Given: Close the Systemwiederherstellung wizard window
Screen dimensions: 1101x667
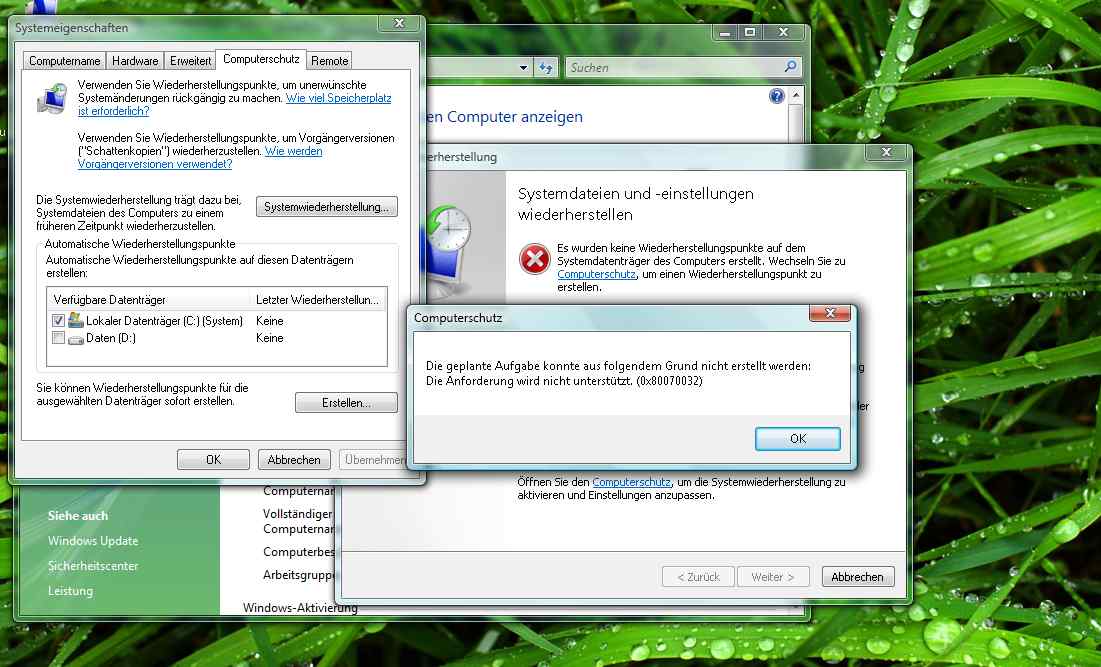Looking at the screenshot, I should tap(886, 152).
